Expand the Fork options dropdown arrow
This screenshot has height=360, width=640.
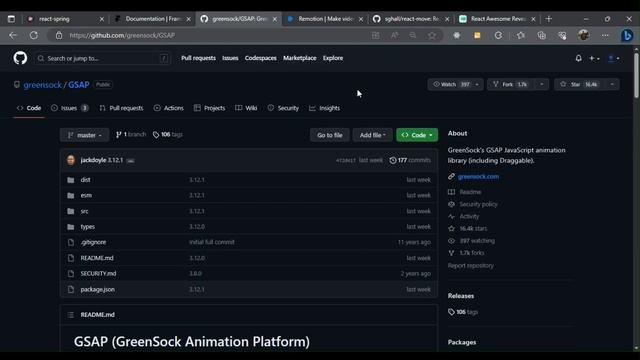point(542,84)
